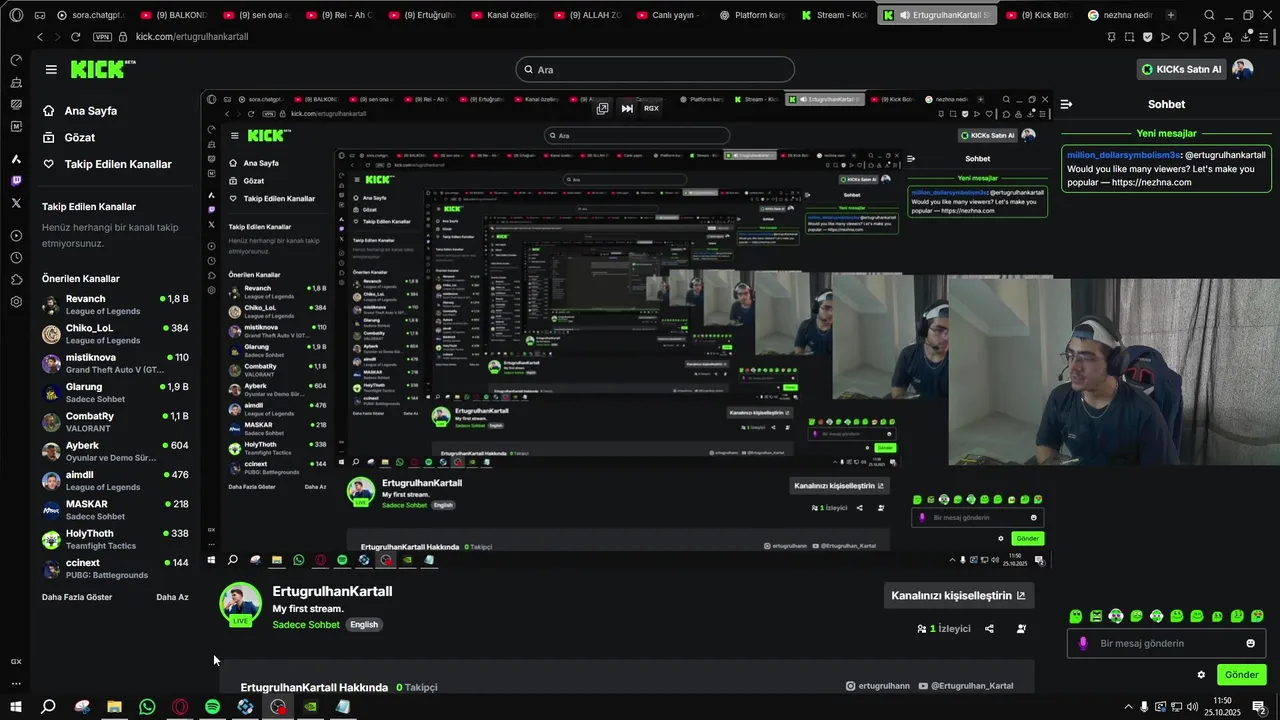Click the user icon right of share

click(x=1021, y=629)
